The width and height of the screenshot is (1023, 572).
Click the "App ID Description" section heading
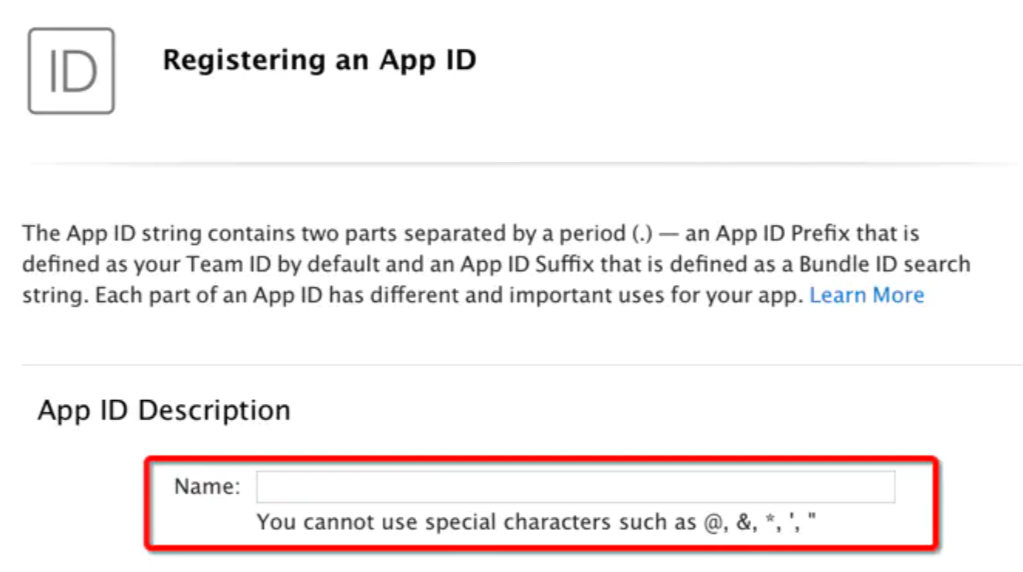pos(164,410)
